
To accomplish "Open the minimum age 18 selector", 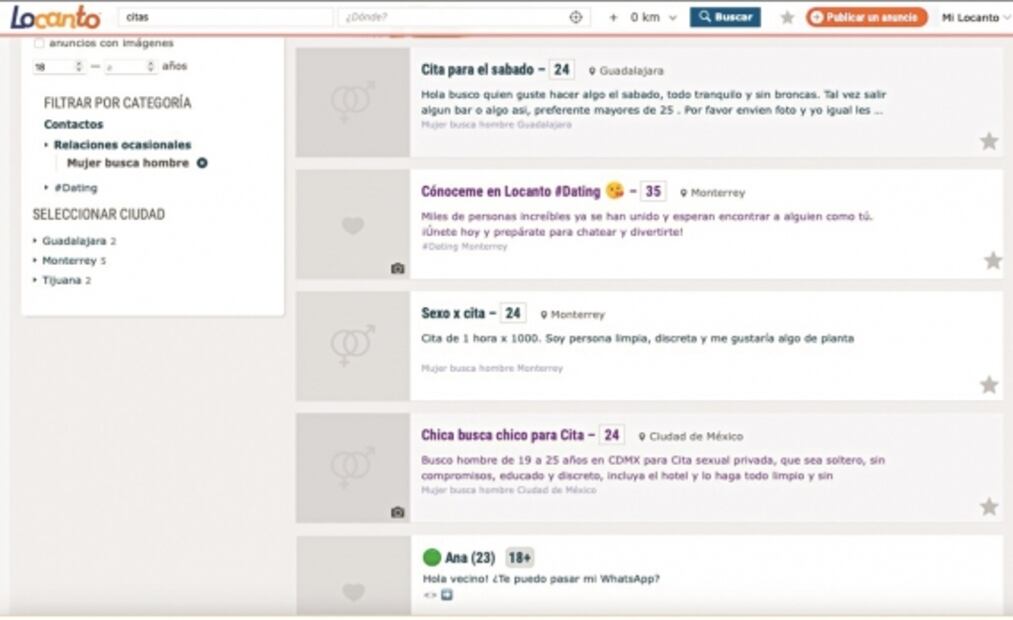I will pyautogui.click(x=58, y=67).
